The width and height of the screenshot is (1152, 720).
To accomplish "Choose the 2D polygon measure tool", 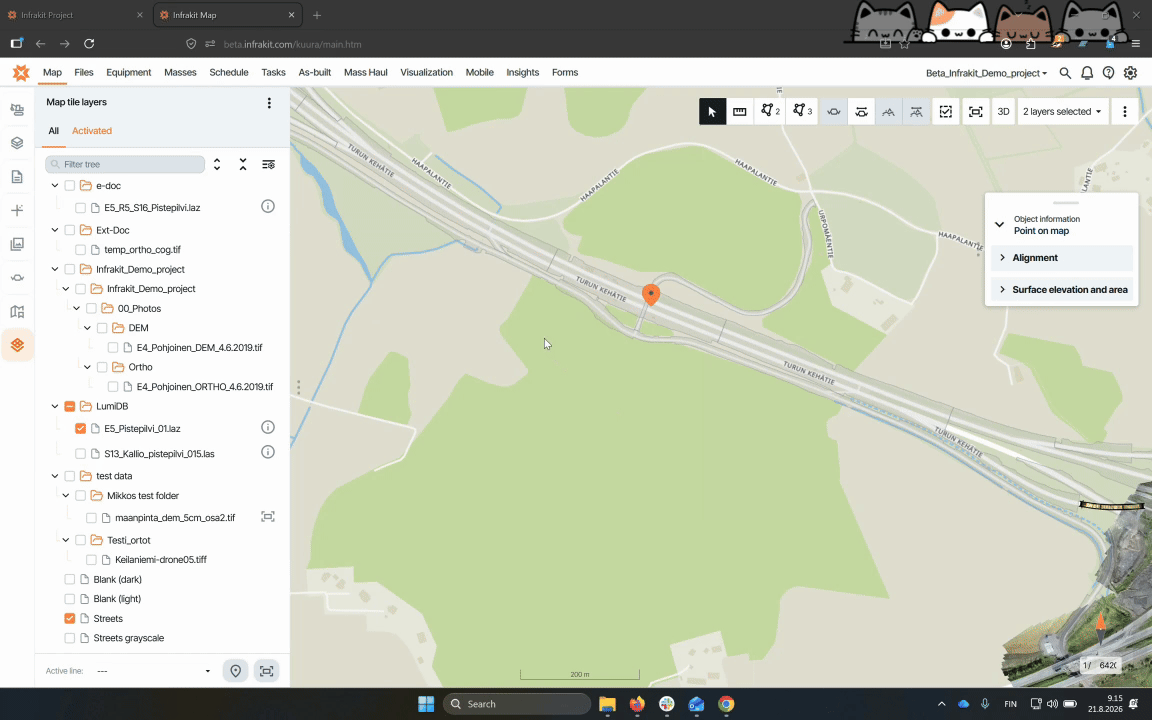I will 771,112.
